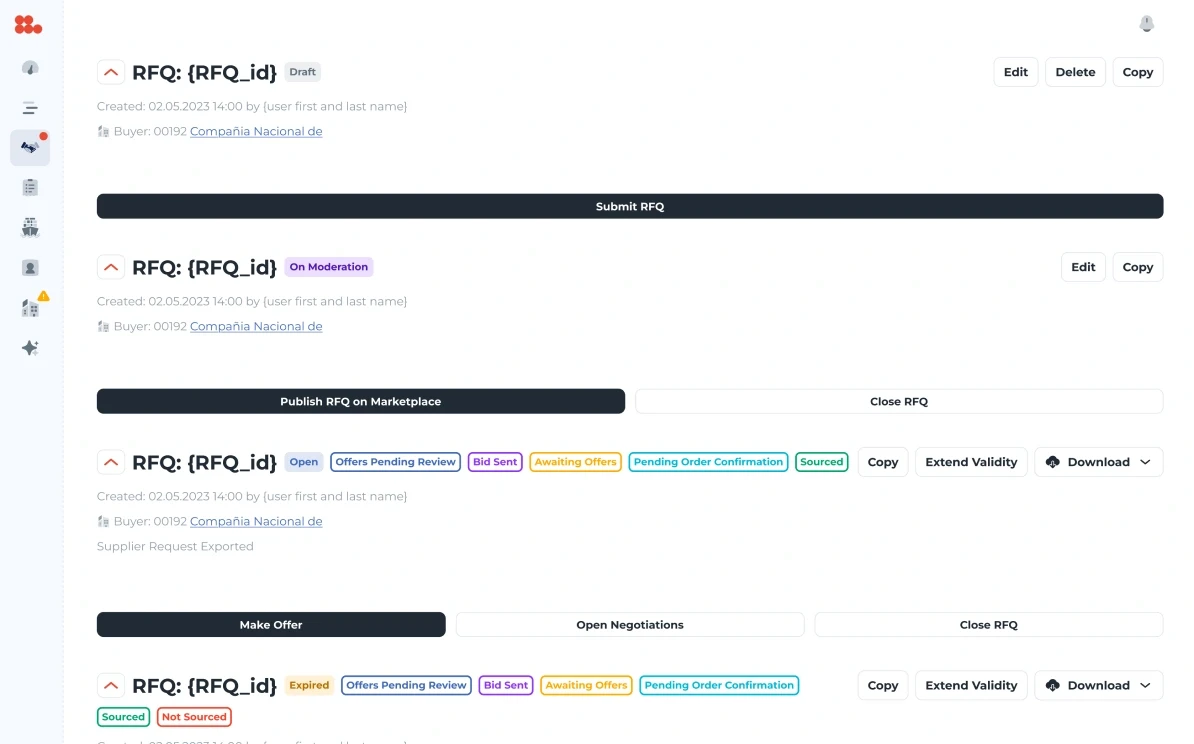Screen dimensions: 1194x744
Task: Click the Created date line in On Moderation RFQ
Action: (x=252, y=301)
